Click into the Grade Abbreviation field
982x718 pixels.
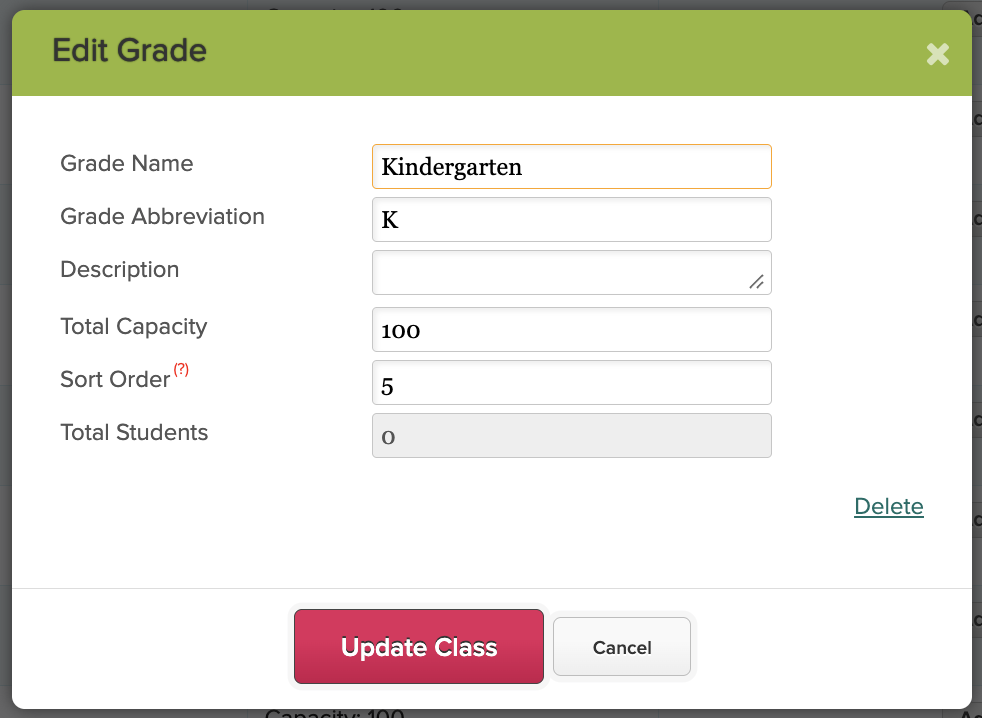point(572,219)
